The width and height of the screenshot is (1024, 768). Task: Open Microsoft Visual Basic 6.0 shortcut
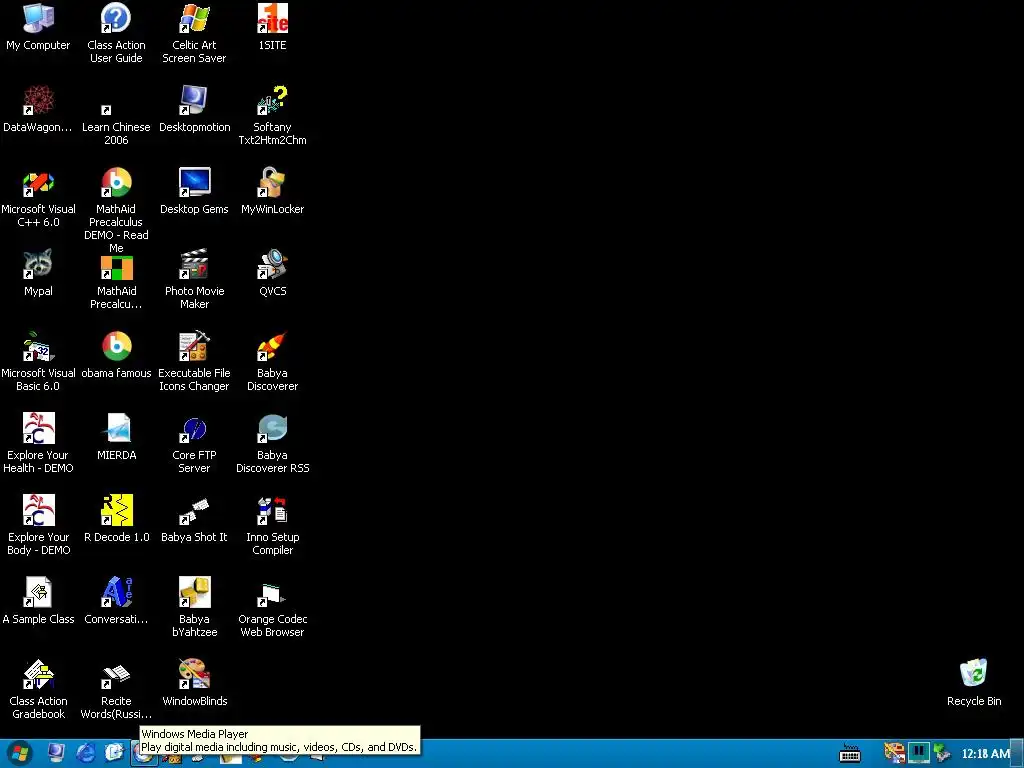tap(38, 347)
